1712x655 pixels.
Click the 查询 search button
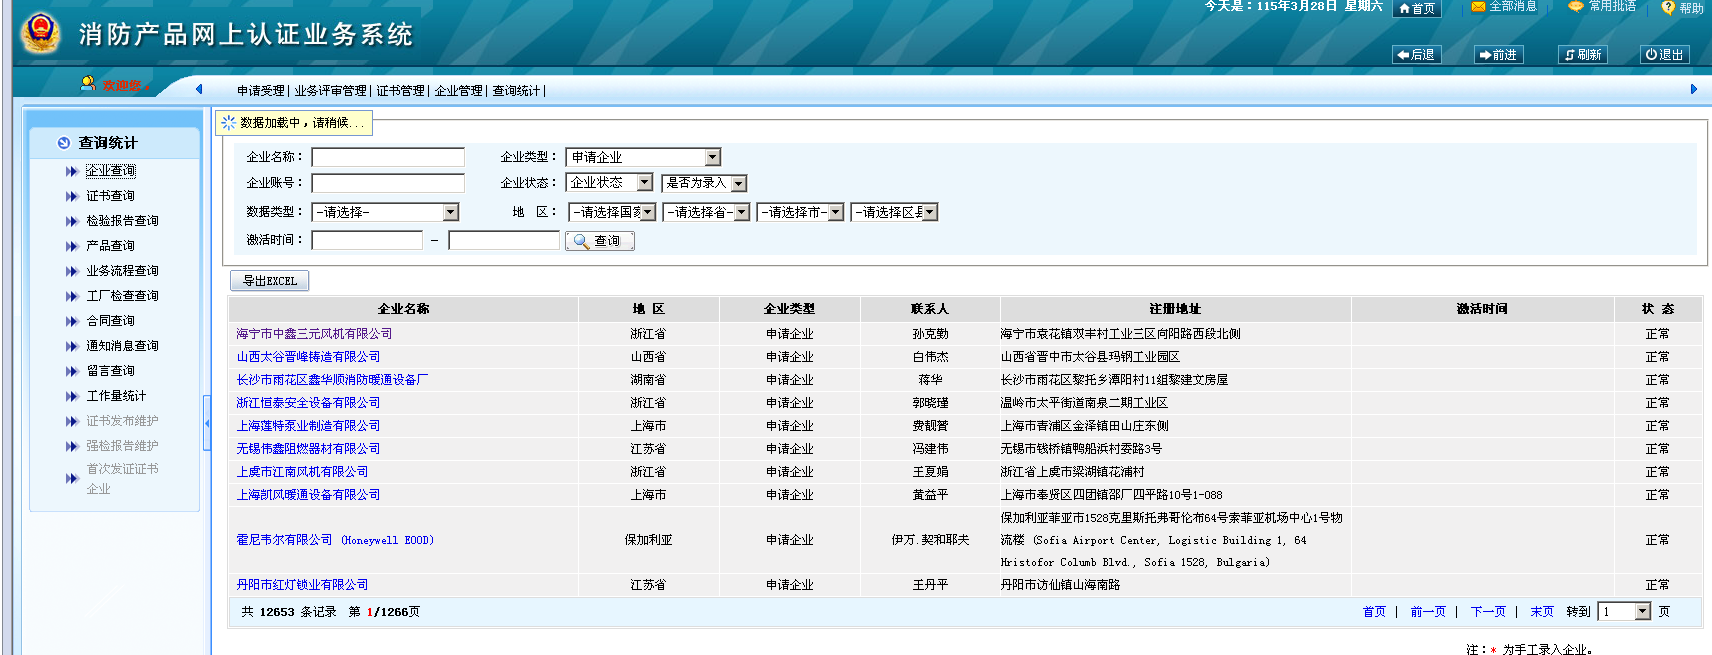pos(600,240)
